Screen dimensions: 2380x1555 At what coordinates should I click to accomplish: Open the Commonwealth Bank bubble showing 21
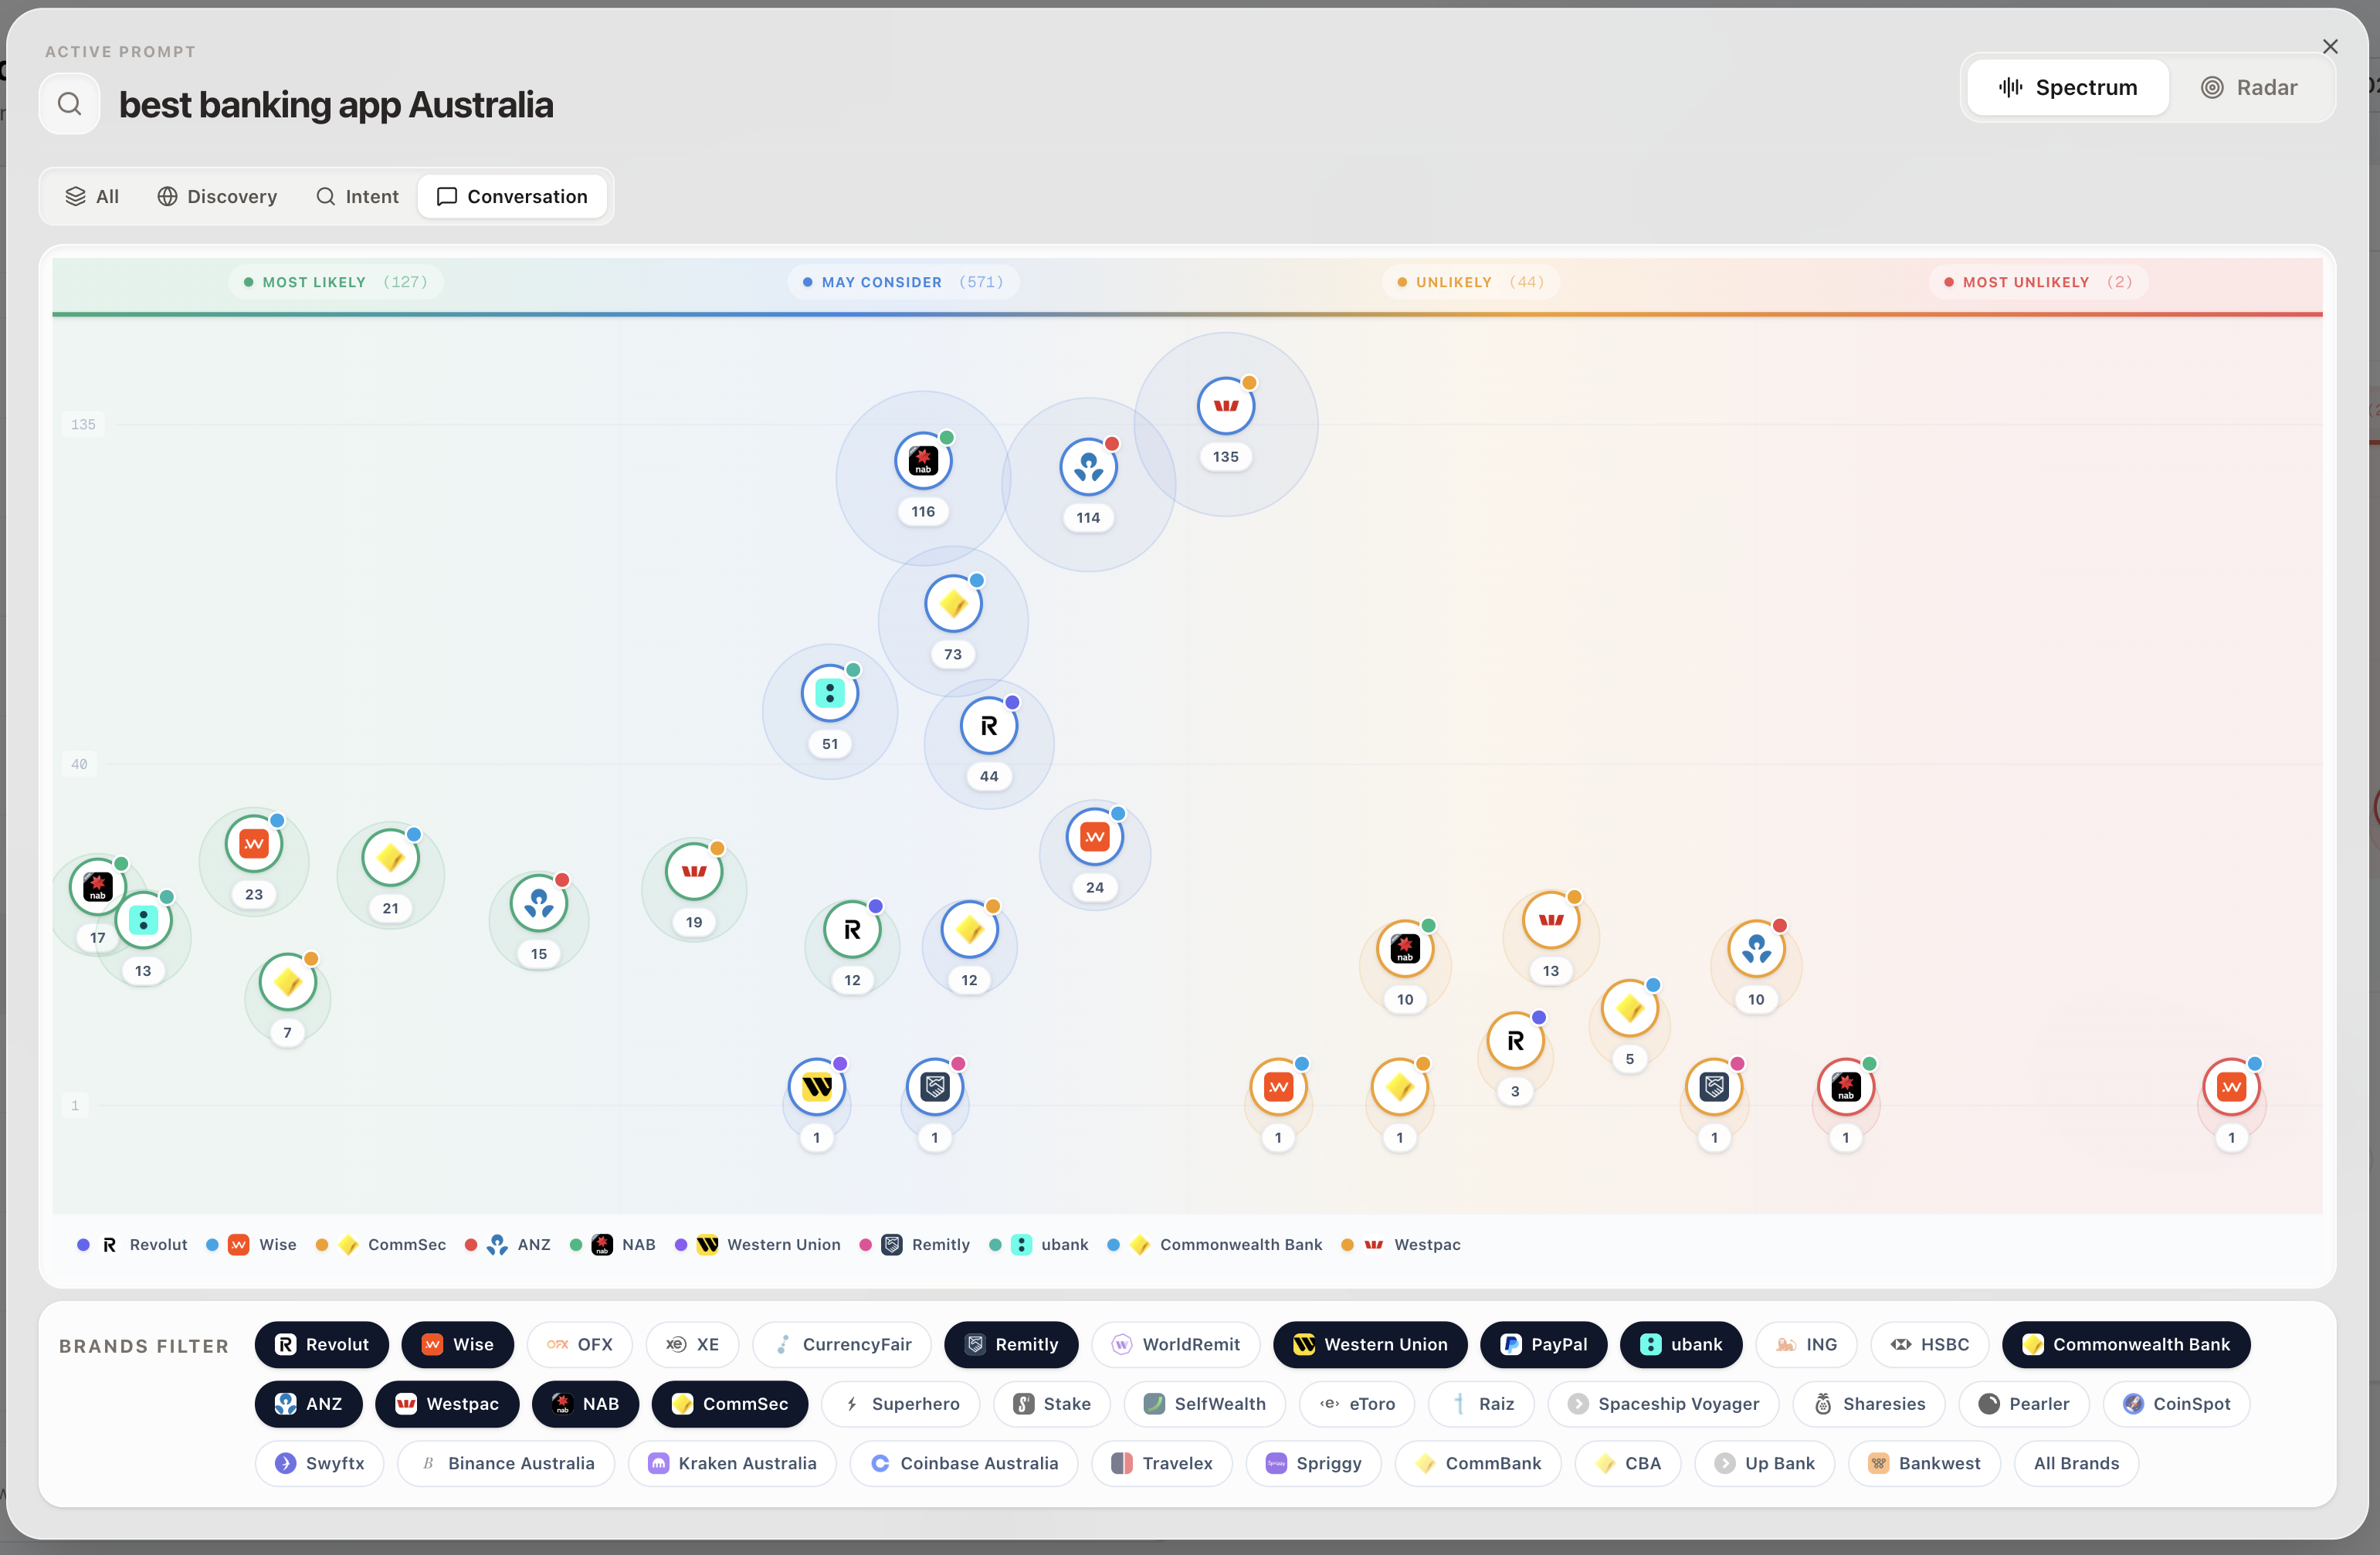[390, 858]
